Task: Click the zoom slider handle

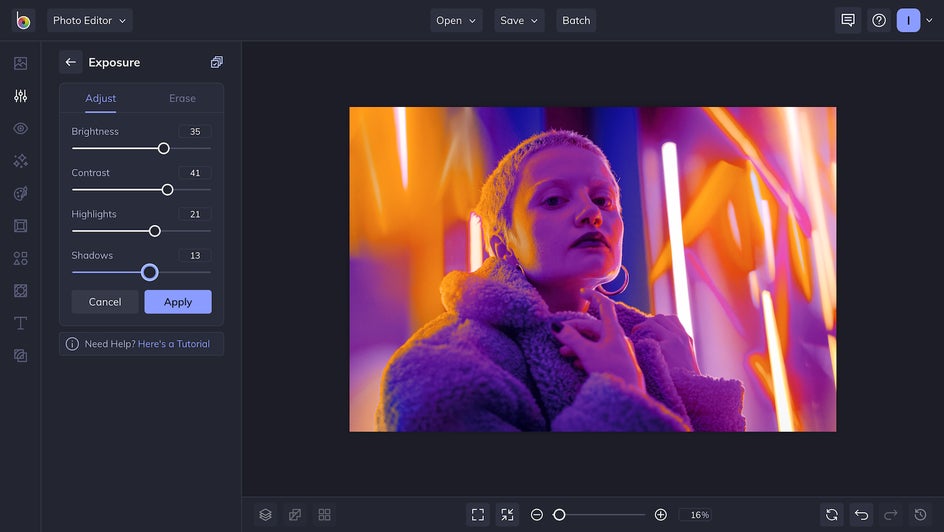Action: point(559,515)
